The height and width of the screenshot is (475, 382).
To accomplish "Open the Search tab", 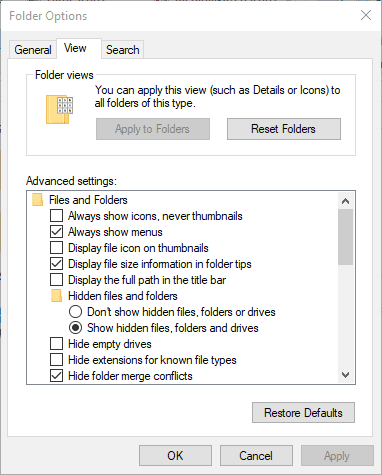I will (x=122, y=50).
